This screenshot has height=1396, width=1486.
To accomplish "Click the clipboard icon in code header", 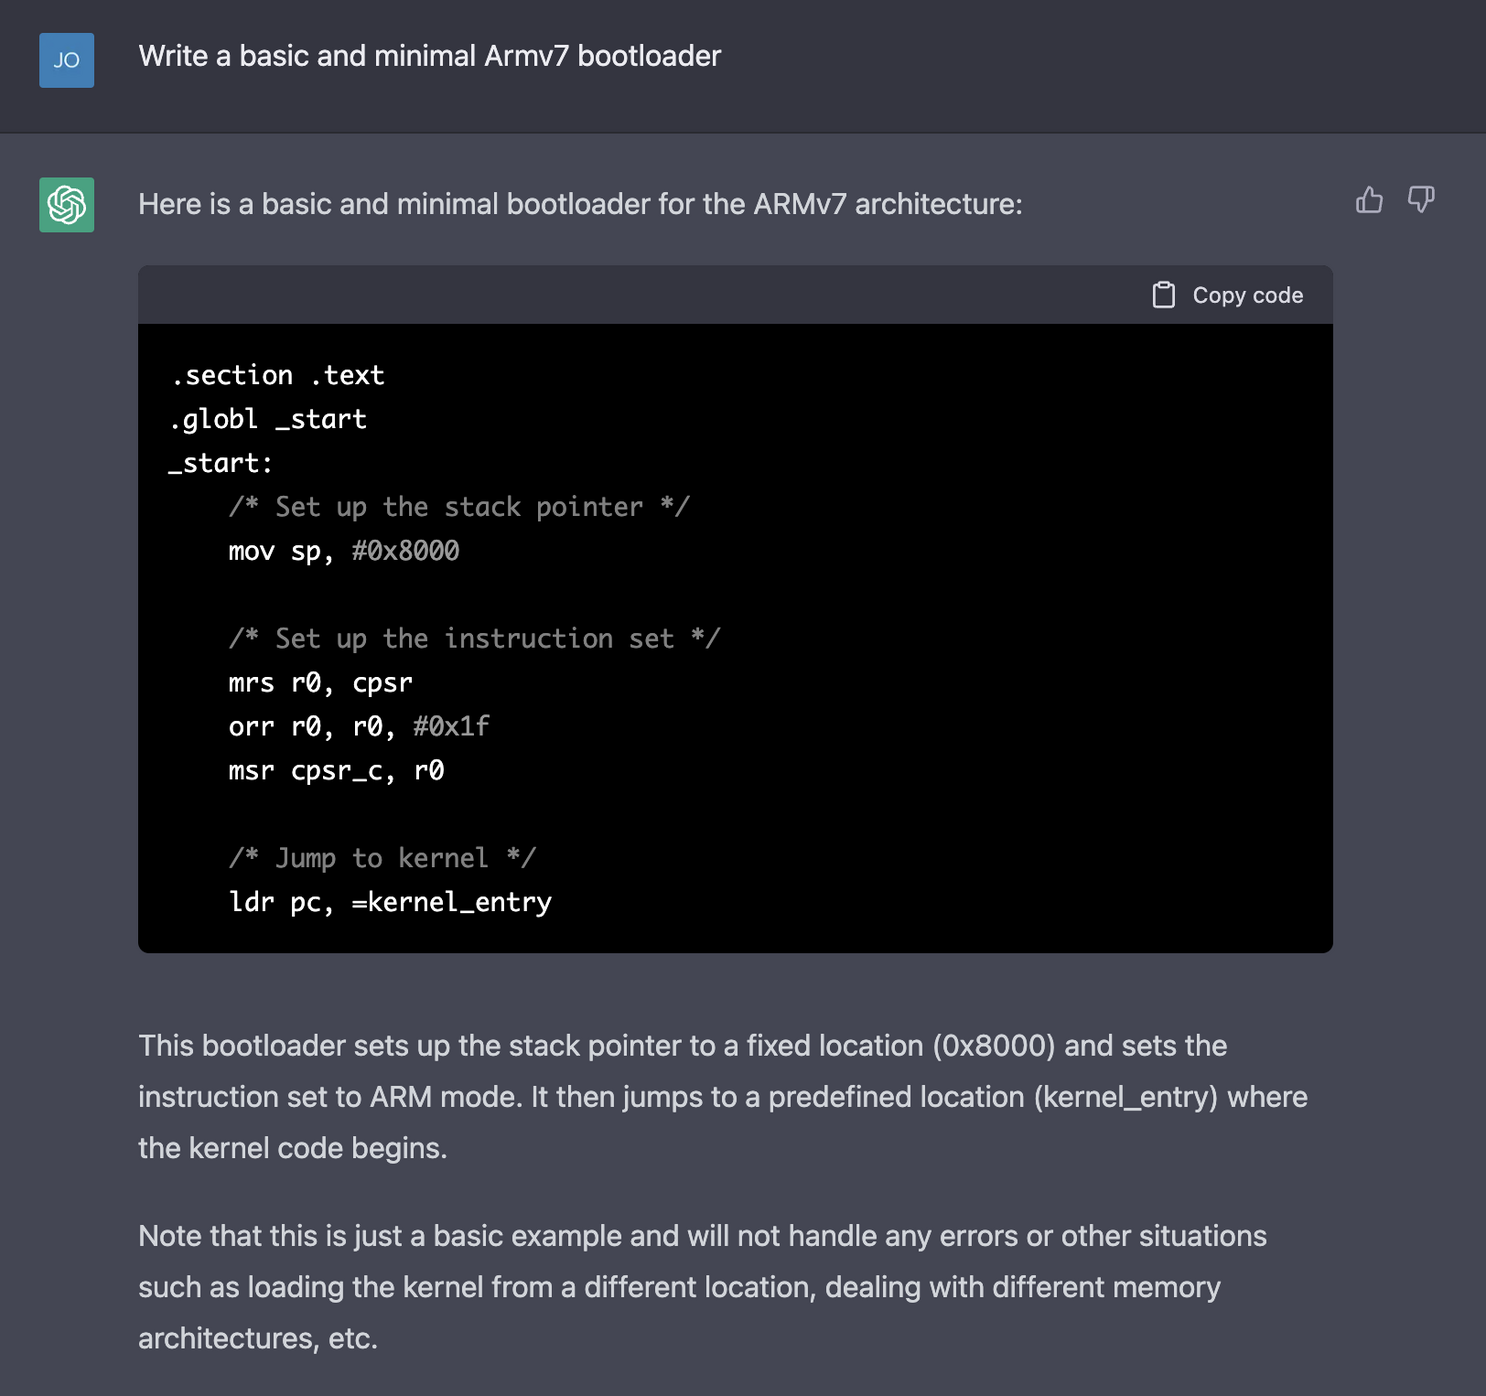I will (x=1163, y=295).
